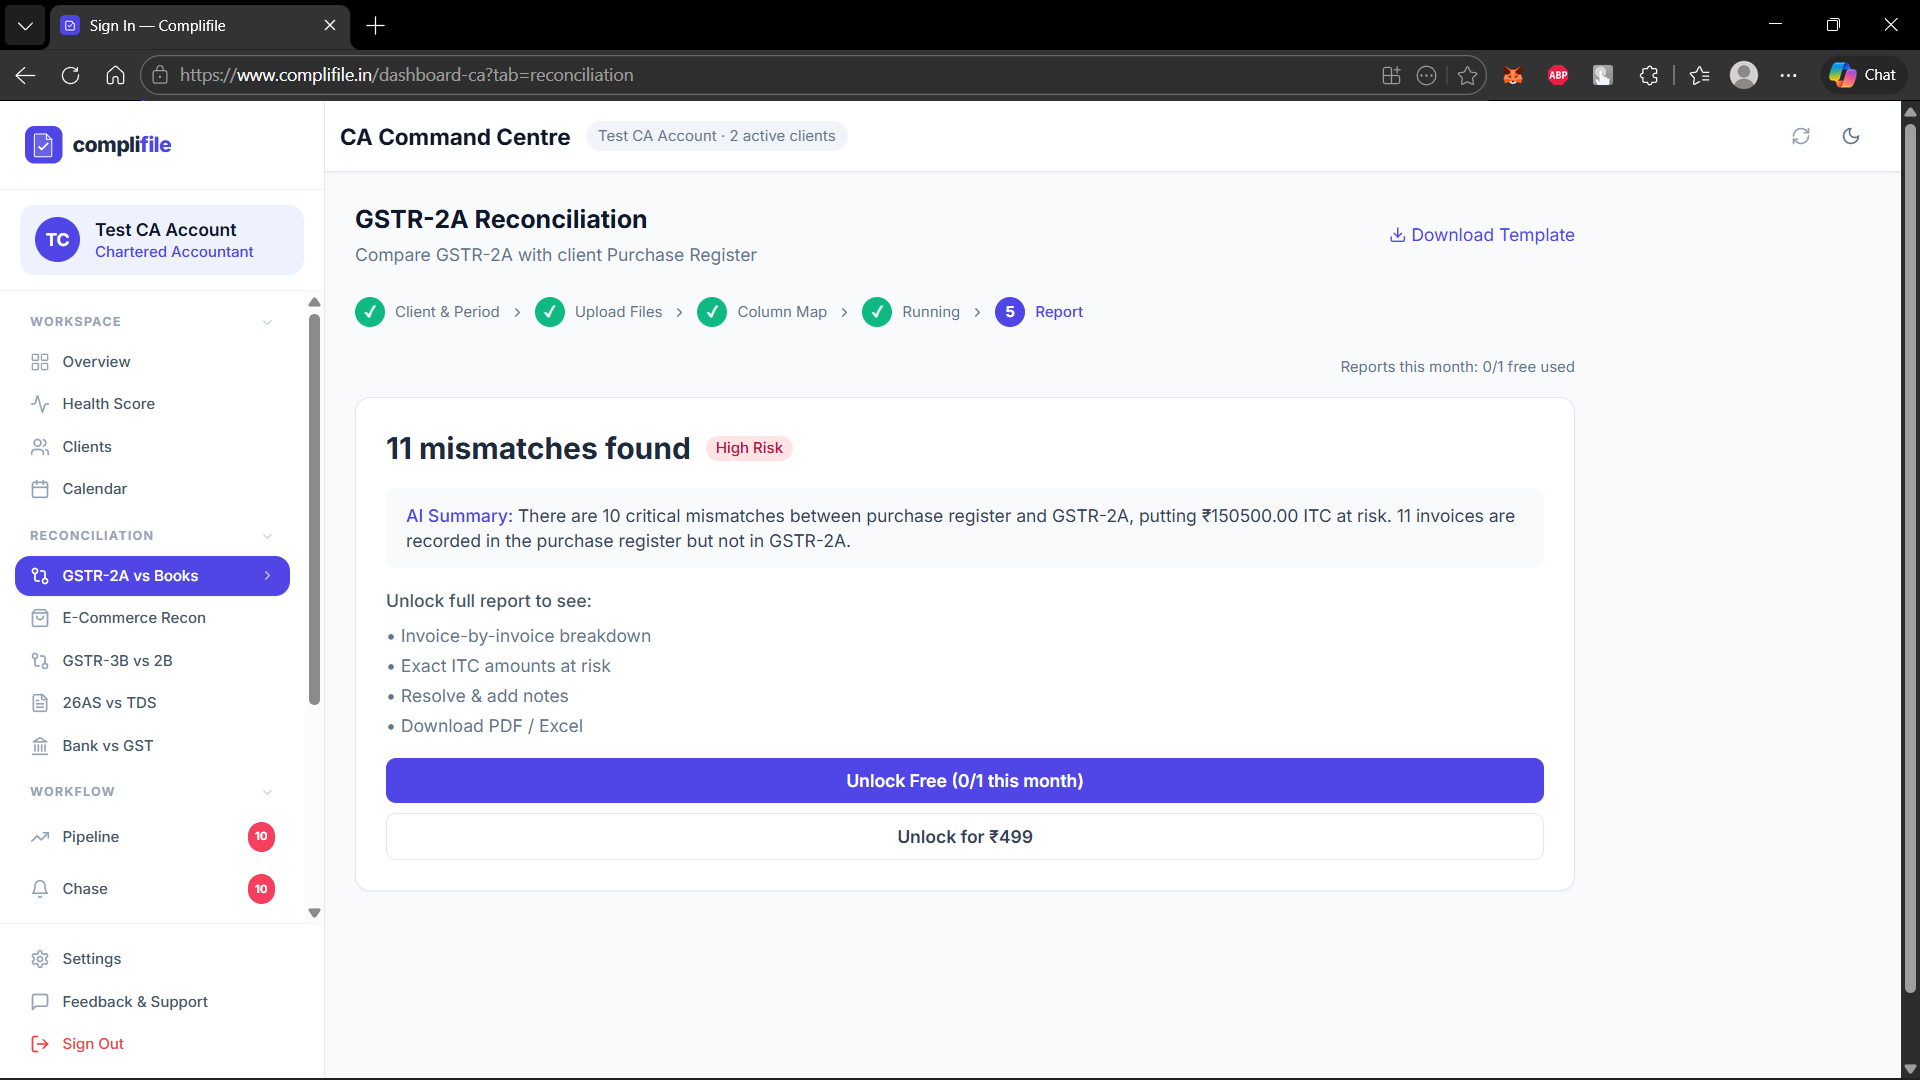Click the page vertical scrollbar
The width and height of the screenshot is (1920, 1080).
[x=1910, y=557]
